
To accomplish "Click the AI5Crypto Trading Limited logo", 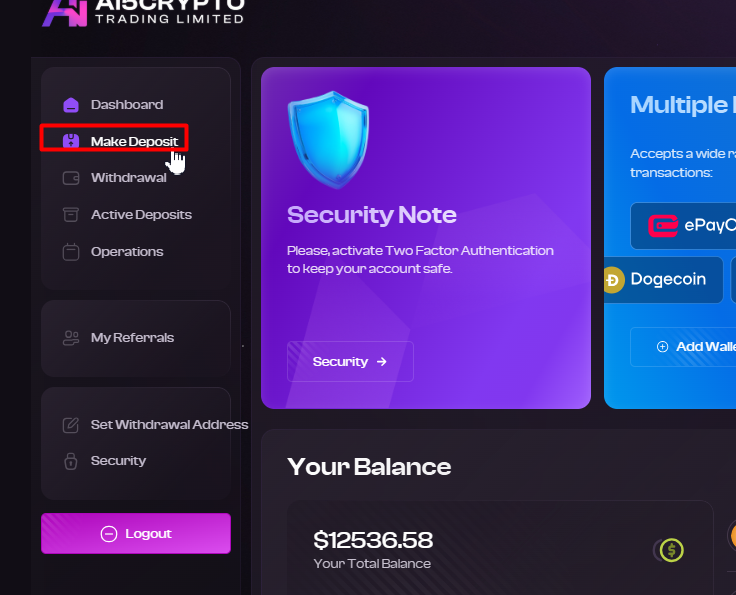I will 143,12.
